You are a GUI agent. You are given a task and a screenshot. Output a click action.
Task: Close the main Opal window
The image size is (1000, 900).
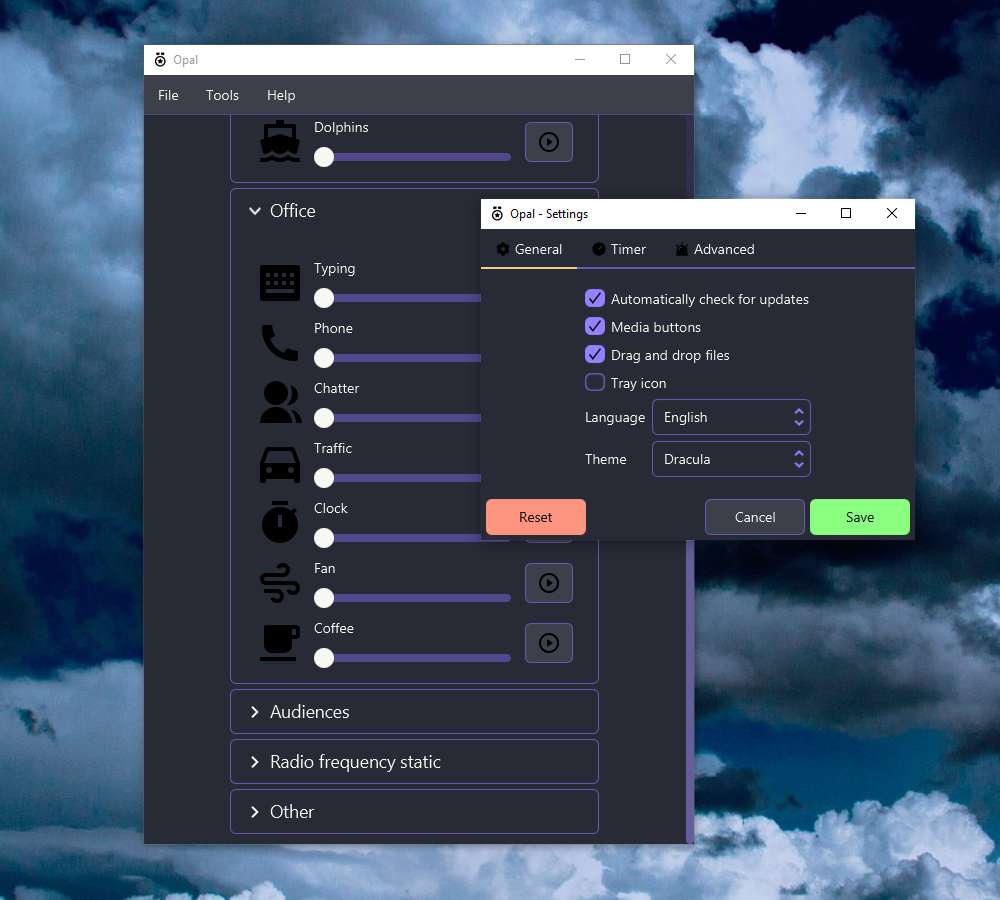671,59
